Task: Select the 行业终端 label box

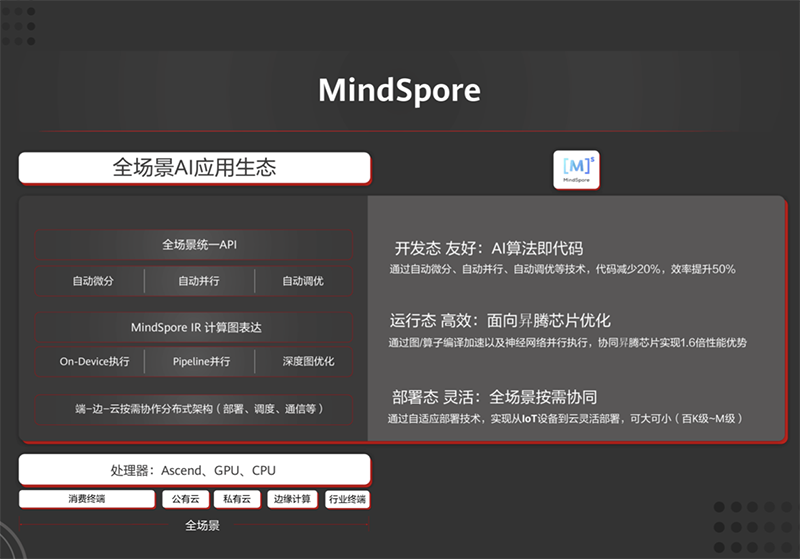Action: [347, 499]
